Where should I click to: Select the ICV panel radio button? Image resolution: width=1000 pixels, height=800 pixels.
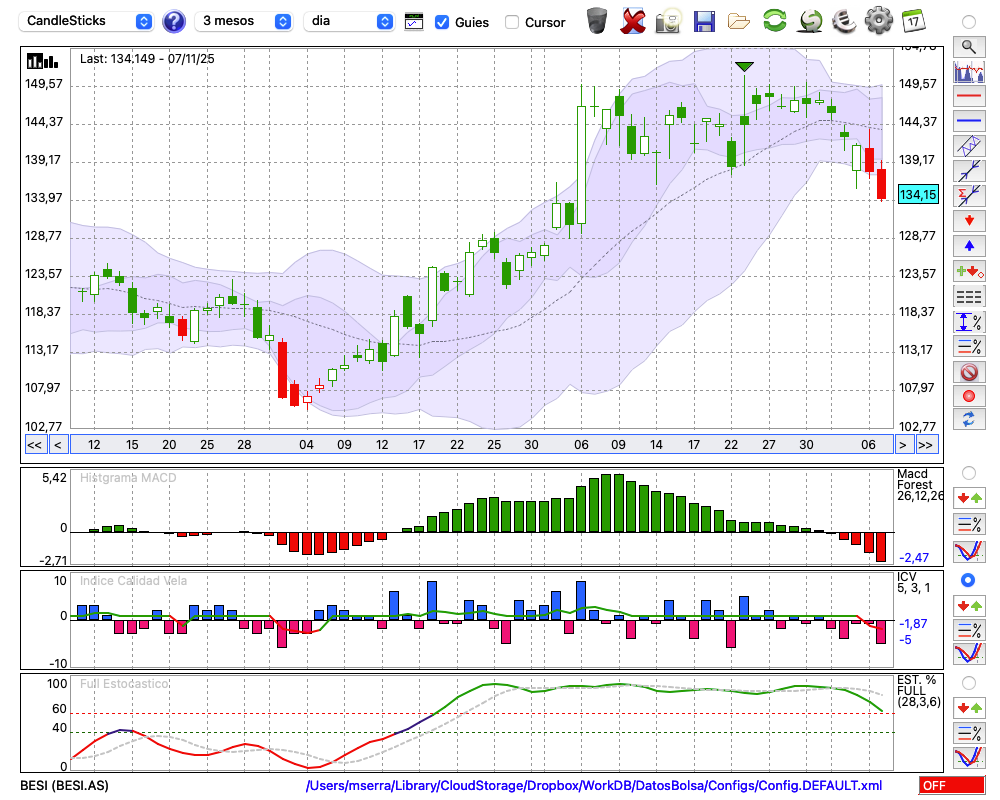(968, 580)
